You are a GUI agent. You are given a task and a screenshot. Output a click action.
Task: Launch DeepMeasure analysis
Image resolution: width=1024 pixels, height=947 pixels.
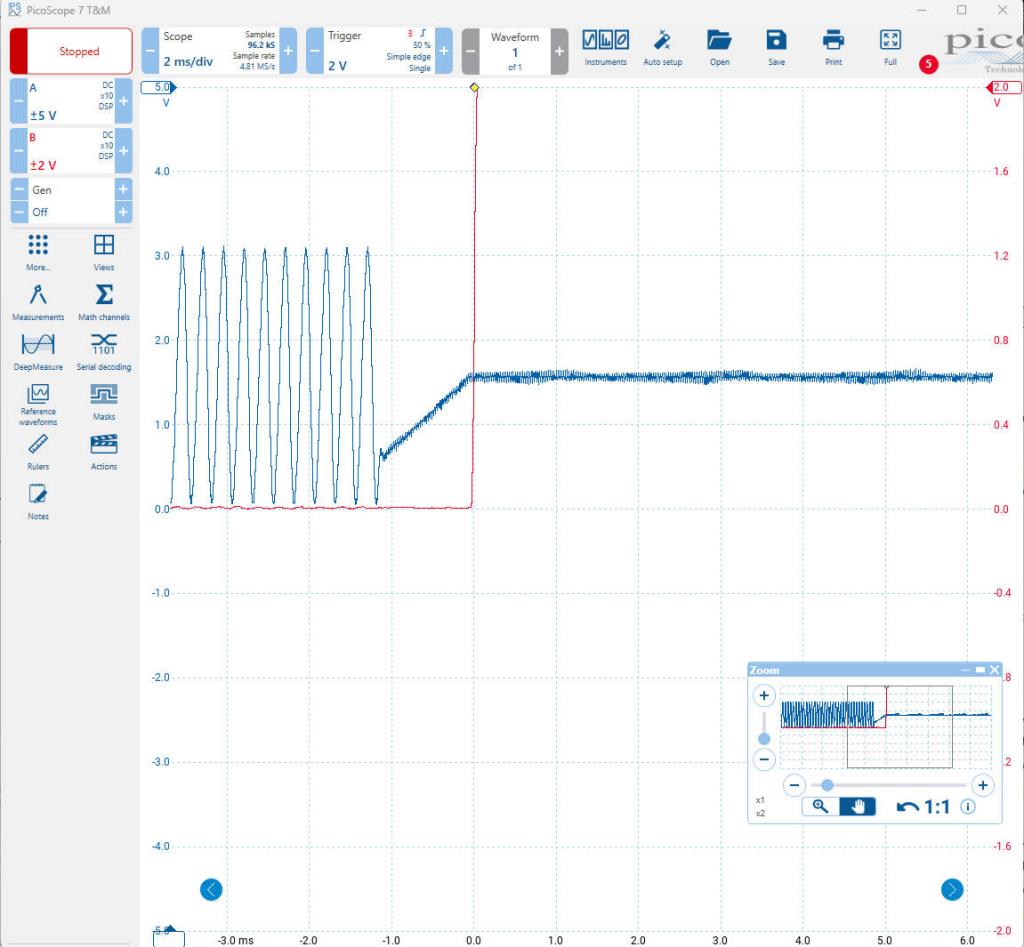[x=38, y=350]
